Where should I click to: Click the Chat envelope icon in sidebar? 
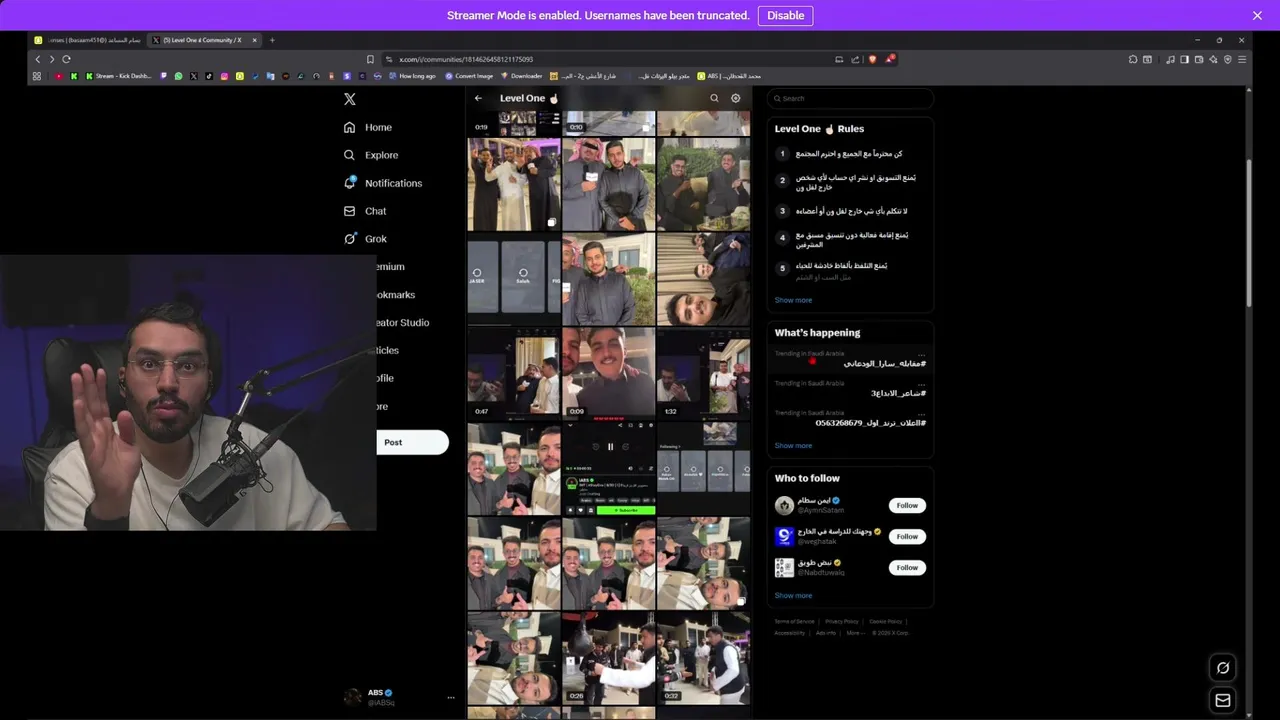click(349, 211)
